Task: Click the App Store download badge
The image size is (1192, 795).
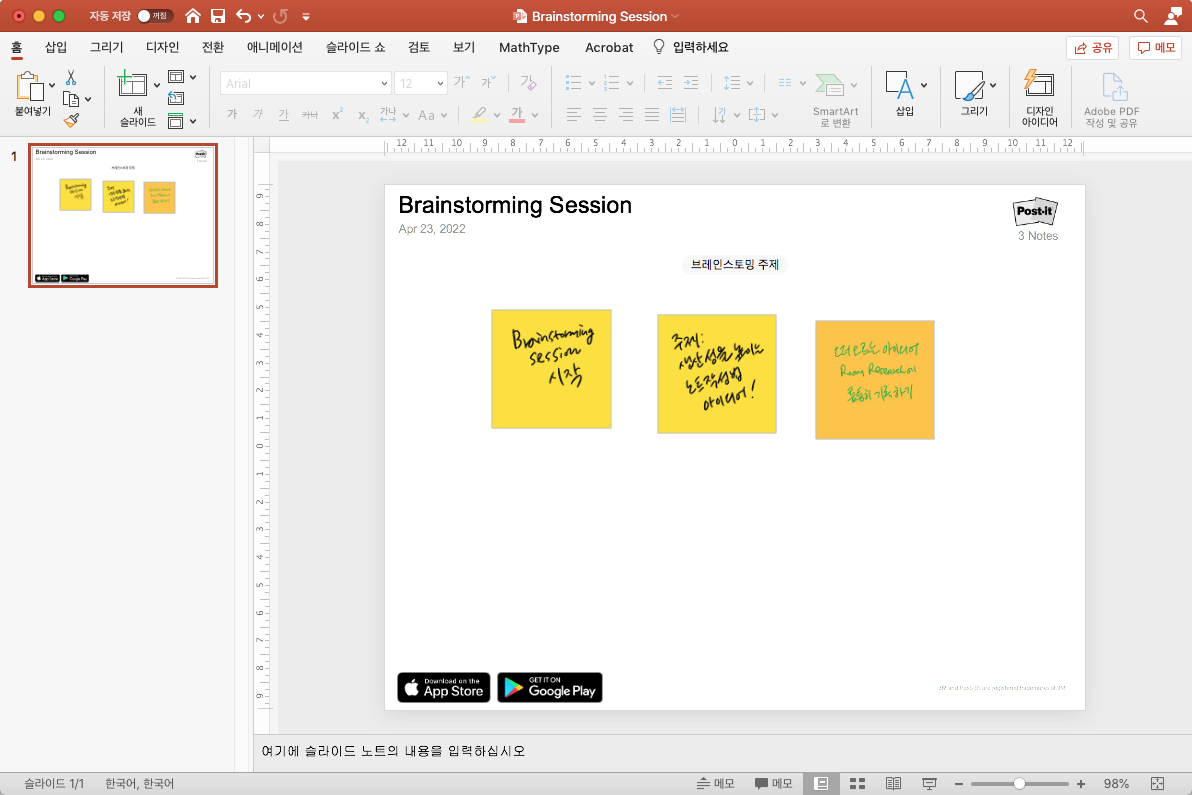Action: pos(444,688)
